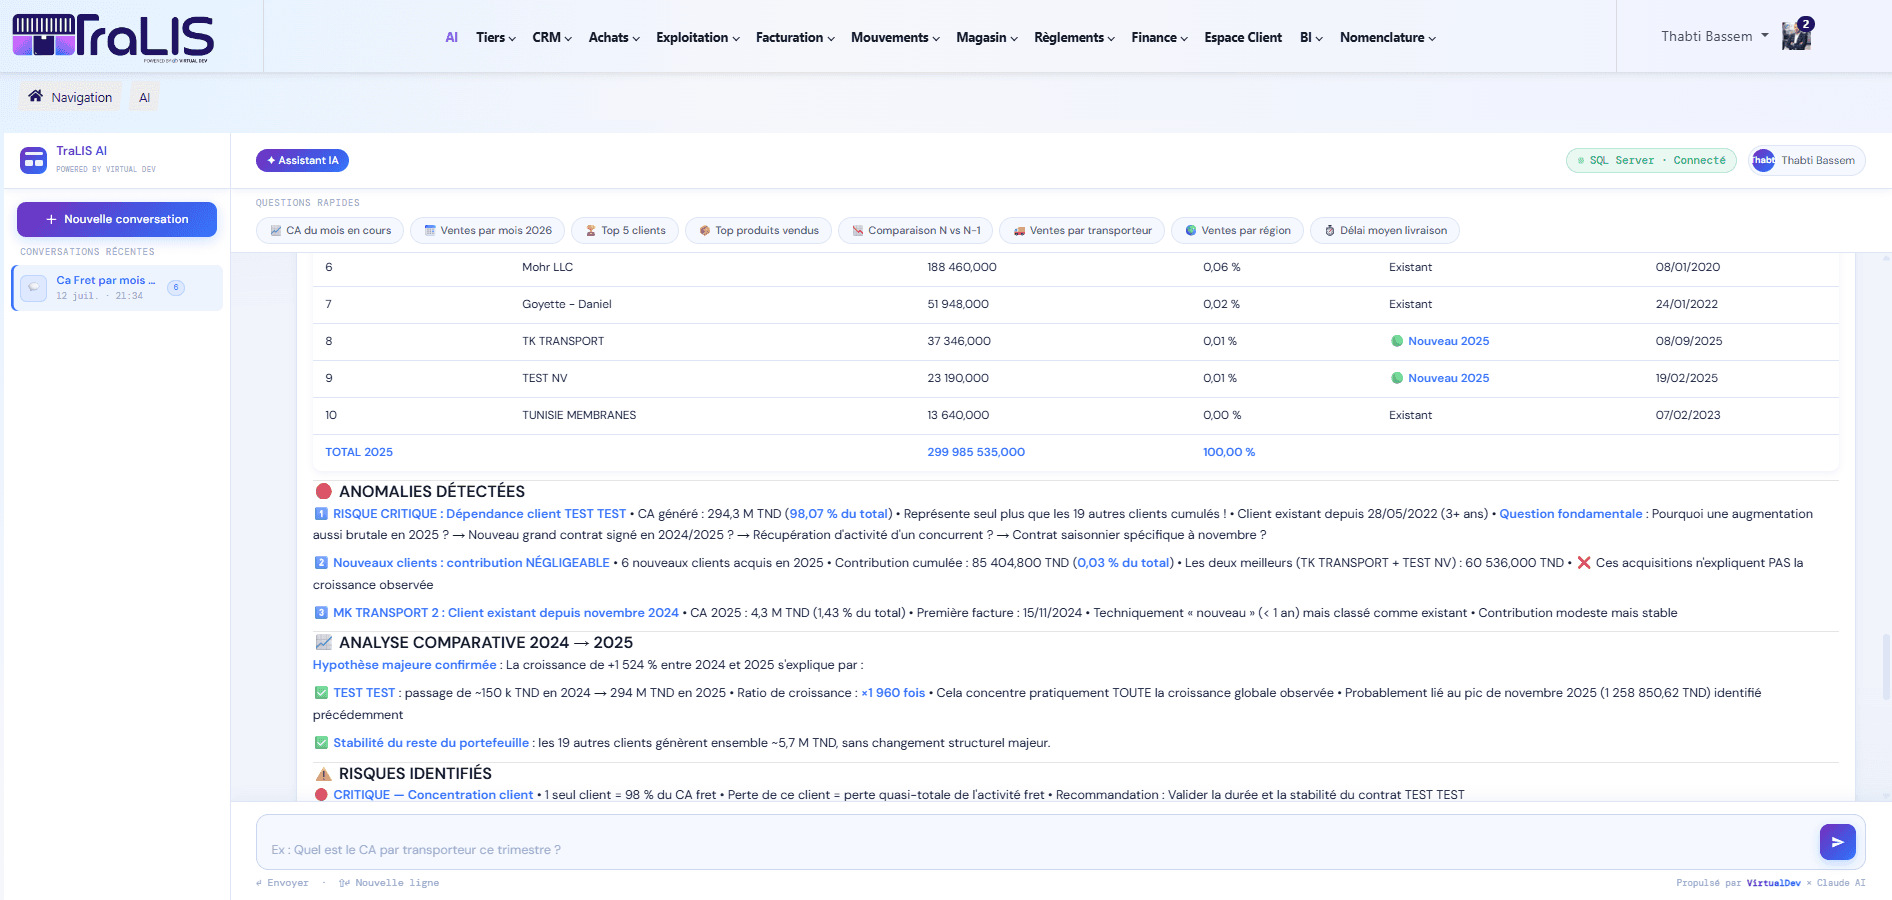
Task: Open the AI menu item
Action: (452, 37)
